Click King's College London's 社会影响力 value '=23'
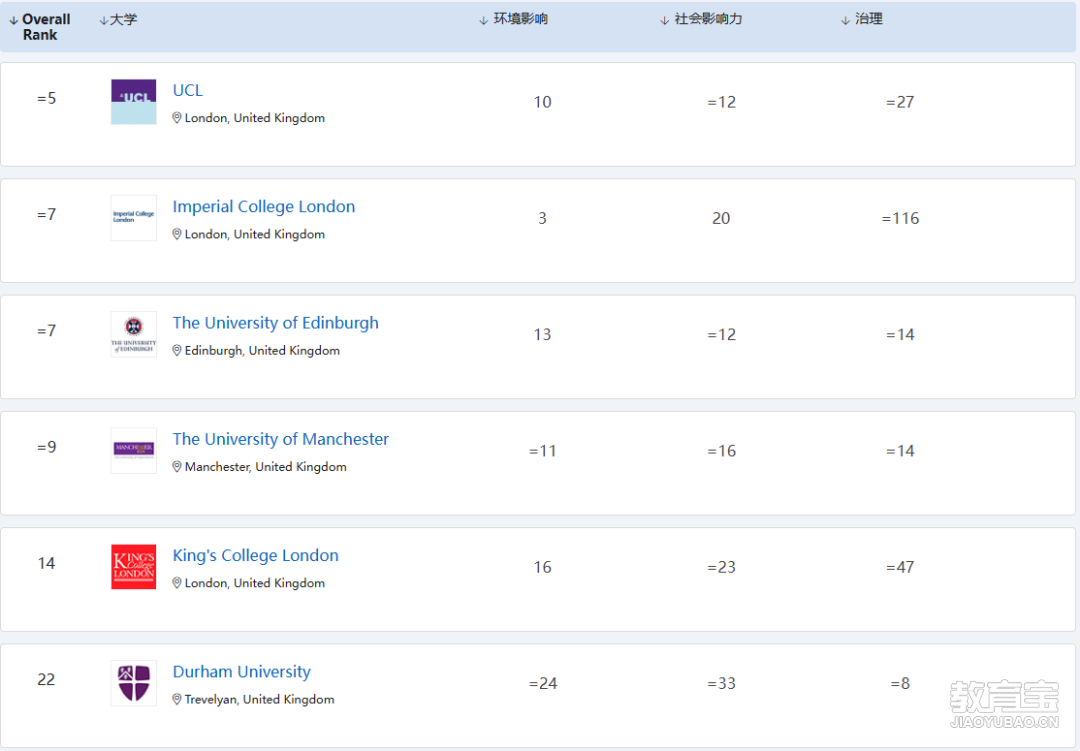Image resolution: width=1080 pixels, height=751 pixels. tap(721, 568)
